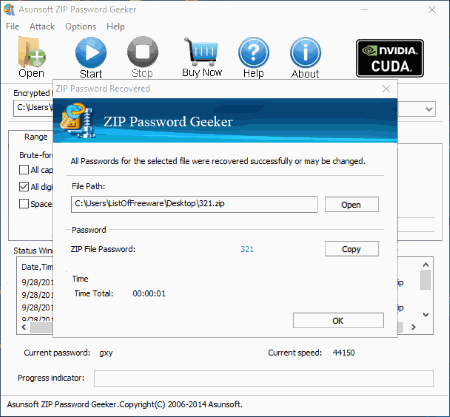The width and height of the screenshot is (450, 417).
Task: Select the Range tab
Action: tap(36, 137)
